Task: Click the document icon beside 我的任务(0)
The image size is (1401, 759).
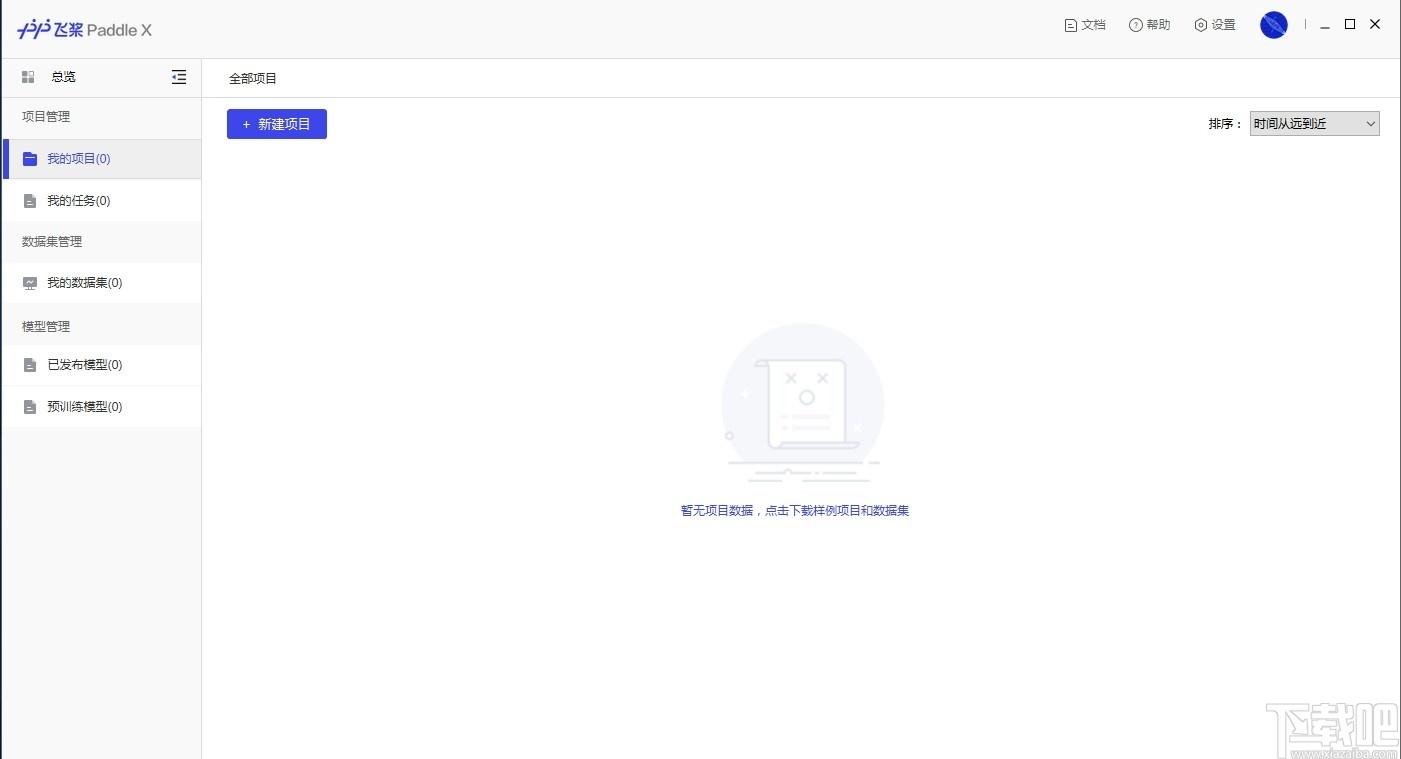Action: (30, 201)
